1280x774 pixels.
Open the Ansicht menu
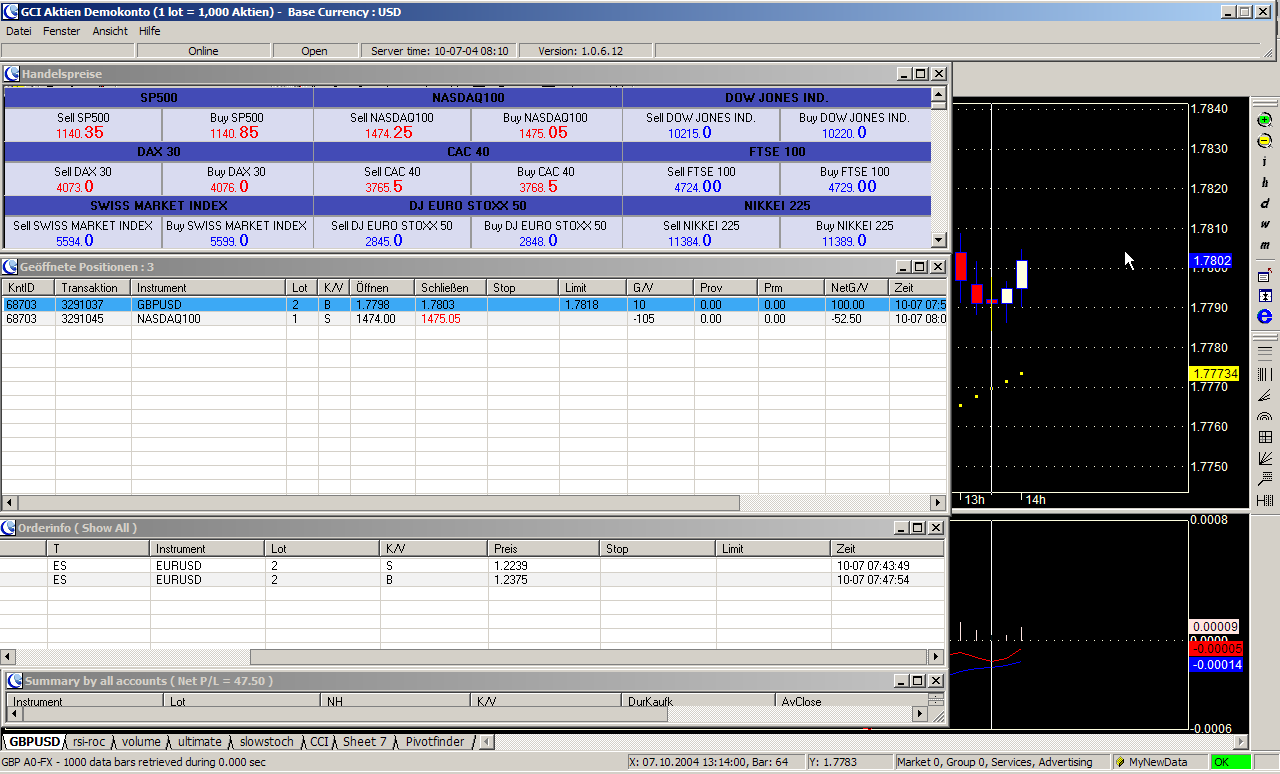110,31
